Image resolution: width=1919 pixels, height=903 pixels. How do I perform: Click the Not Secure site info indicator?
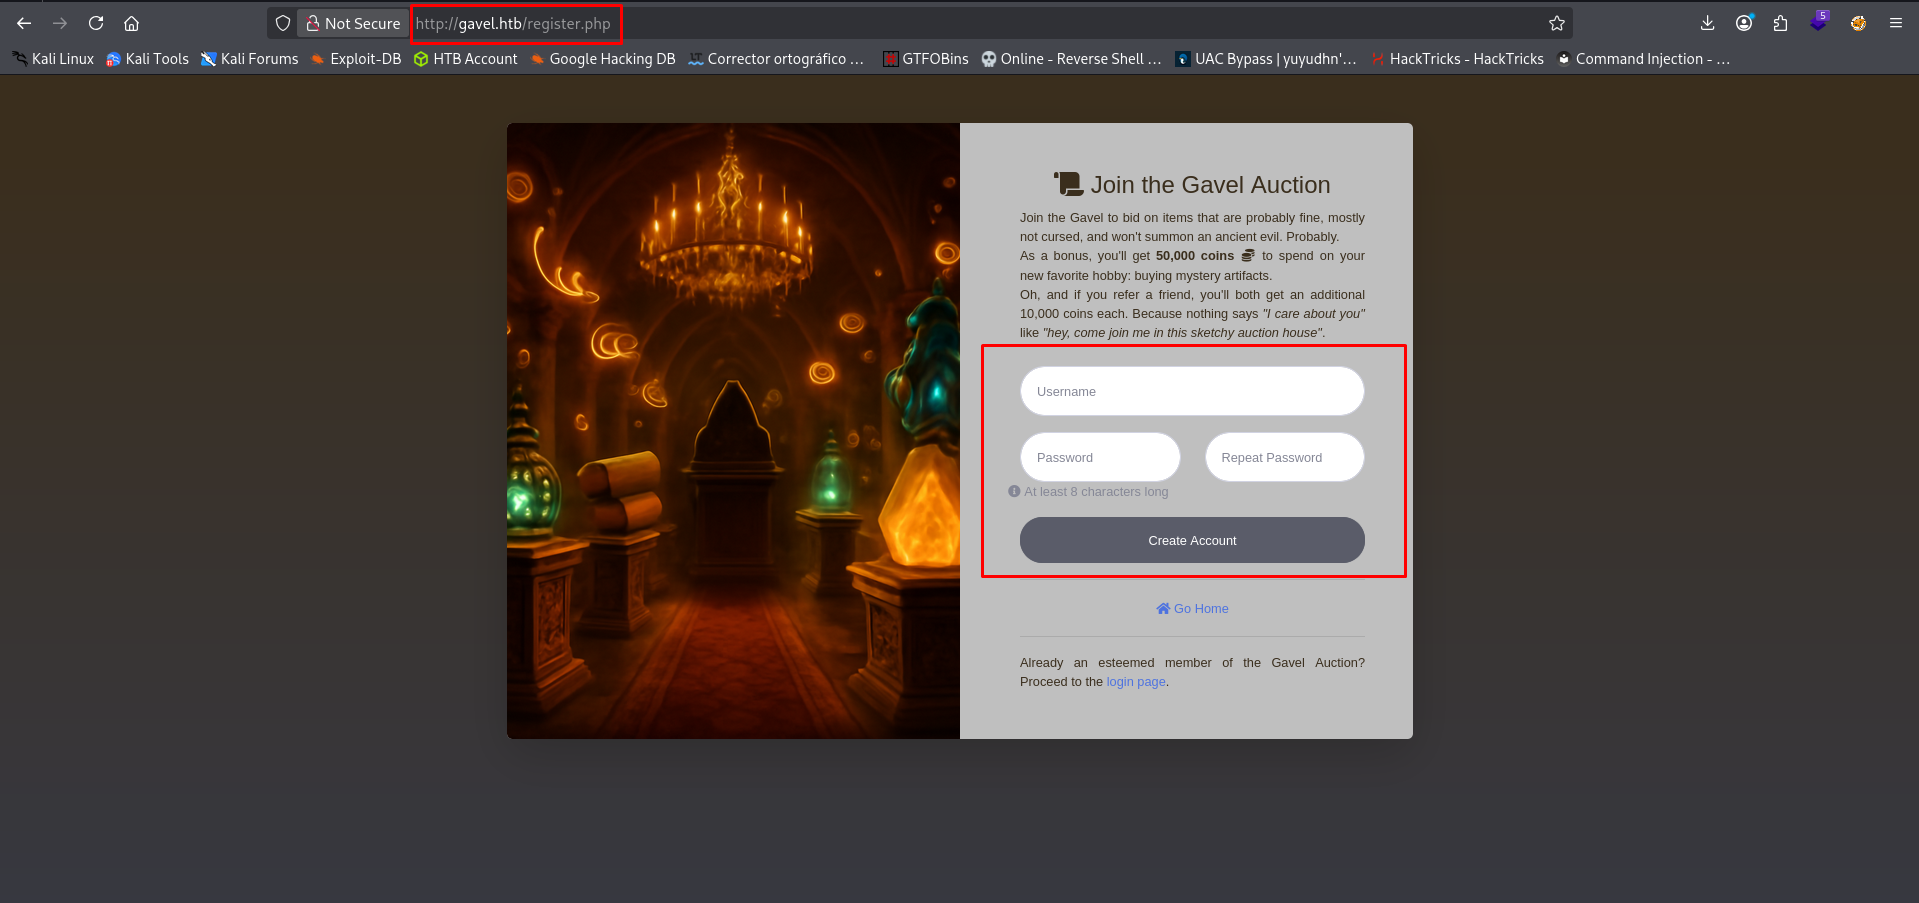tap(352, 23)
